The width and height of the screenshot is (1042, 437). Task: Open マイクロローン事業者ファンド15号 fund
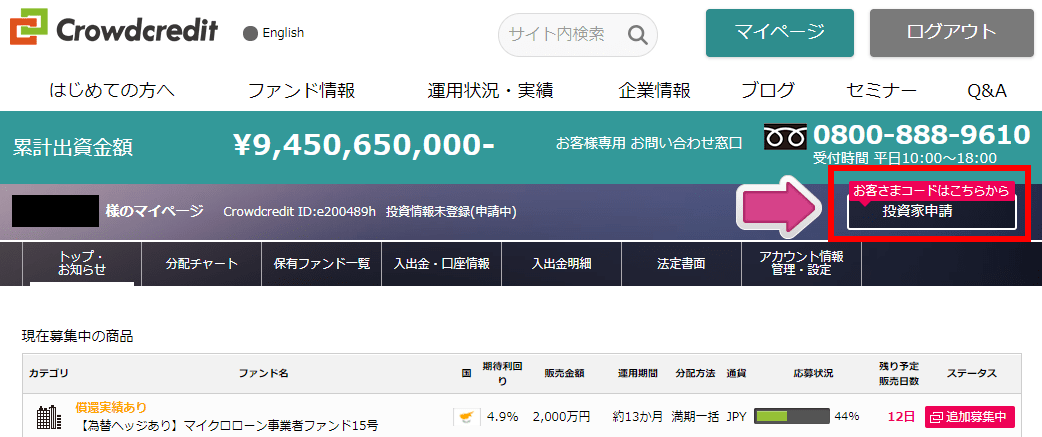(x=227, y=424)
